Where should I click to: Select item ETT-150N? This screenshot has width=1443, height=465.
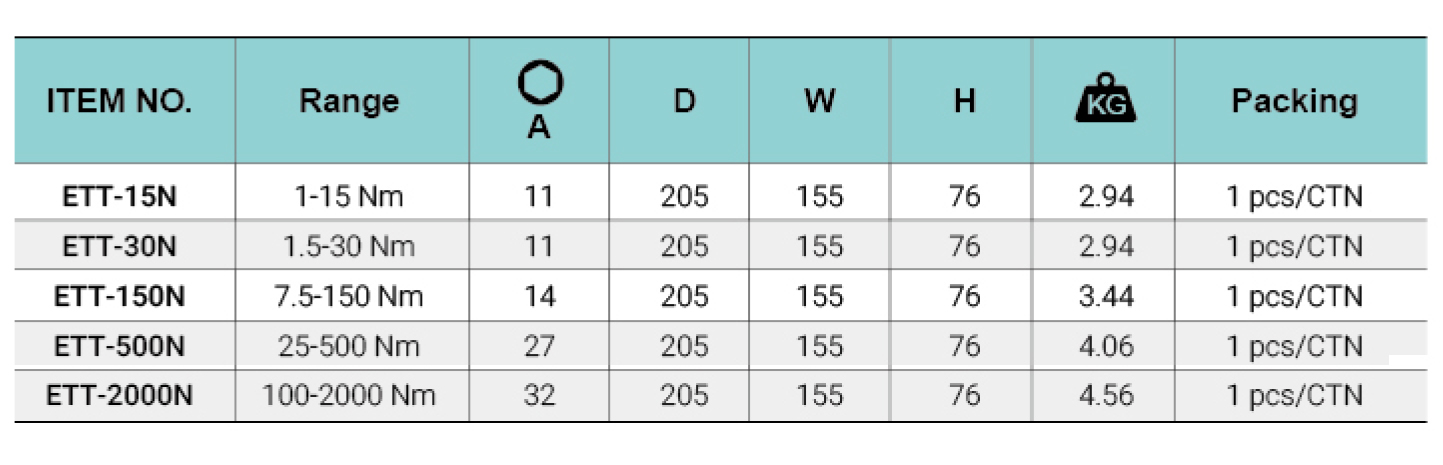click(x=120, y=296)
